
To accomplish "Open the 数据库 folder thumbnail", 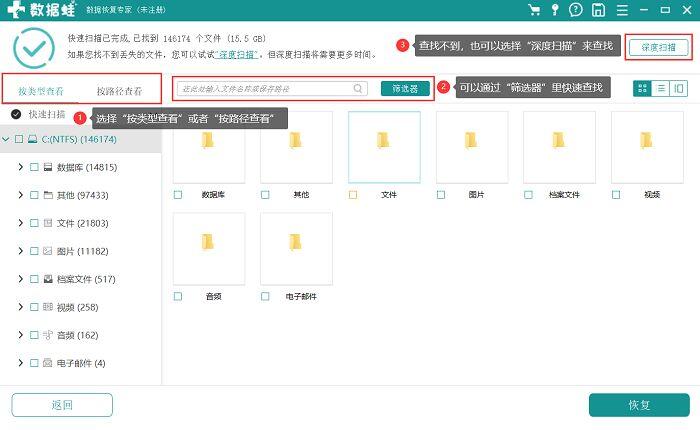I will pos(209,147).
